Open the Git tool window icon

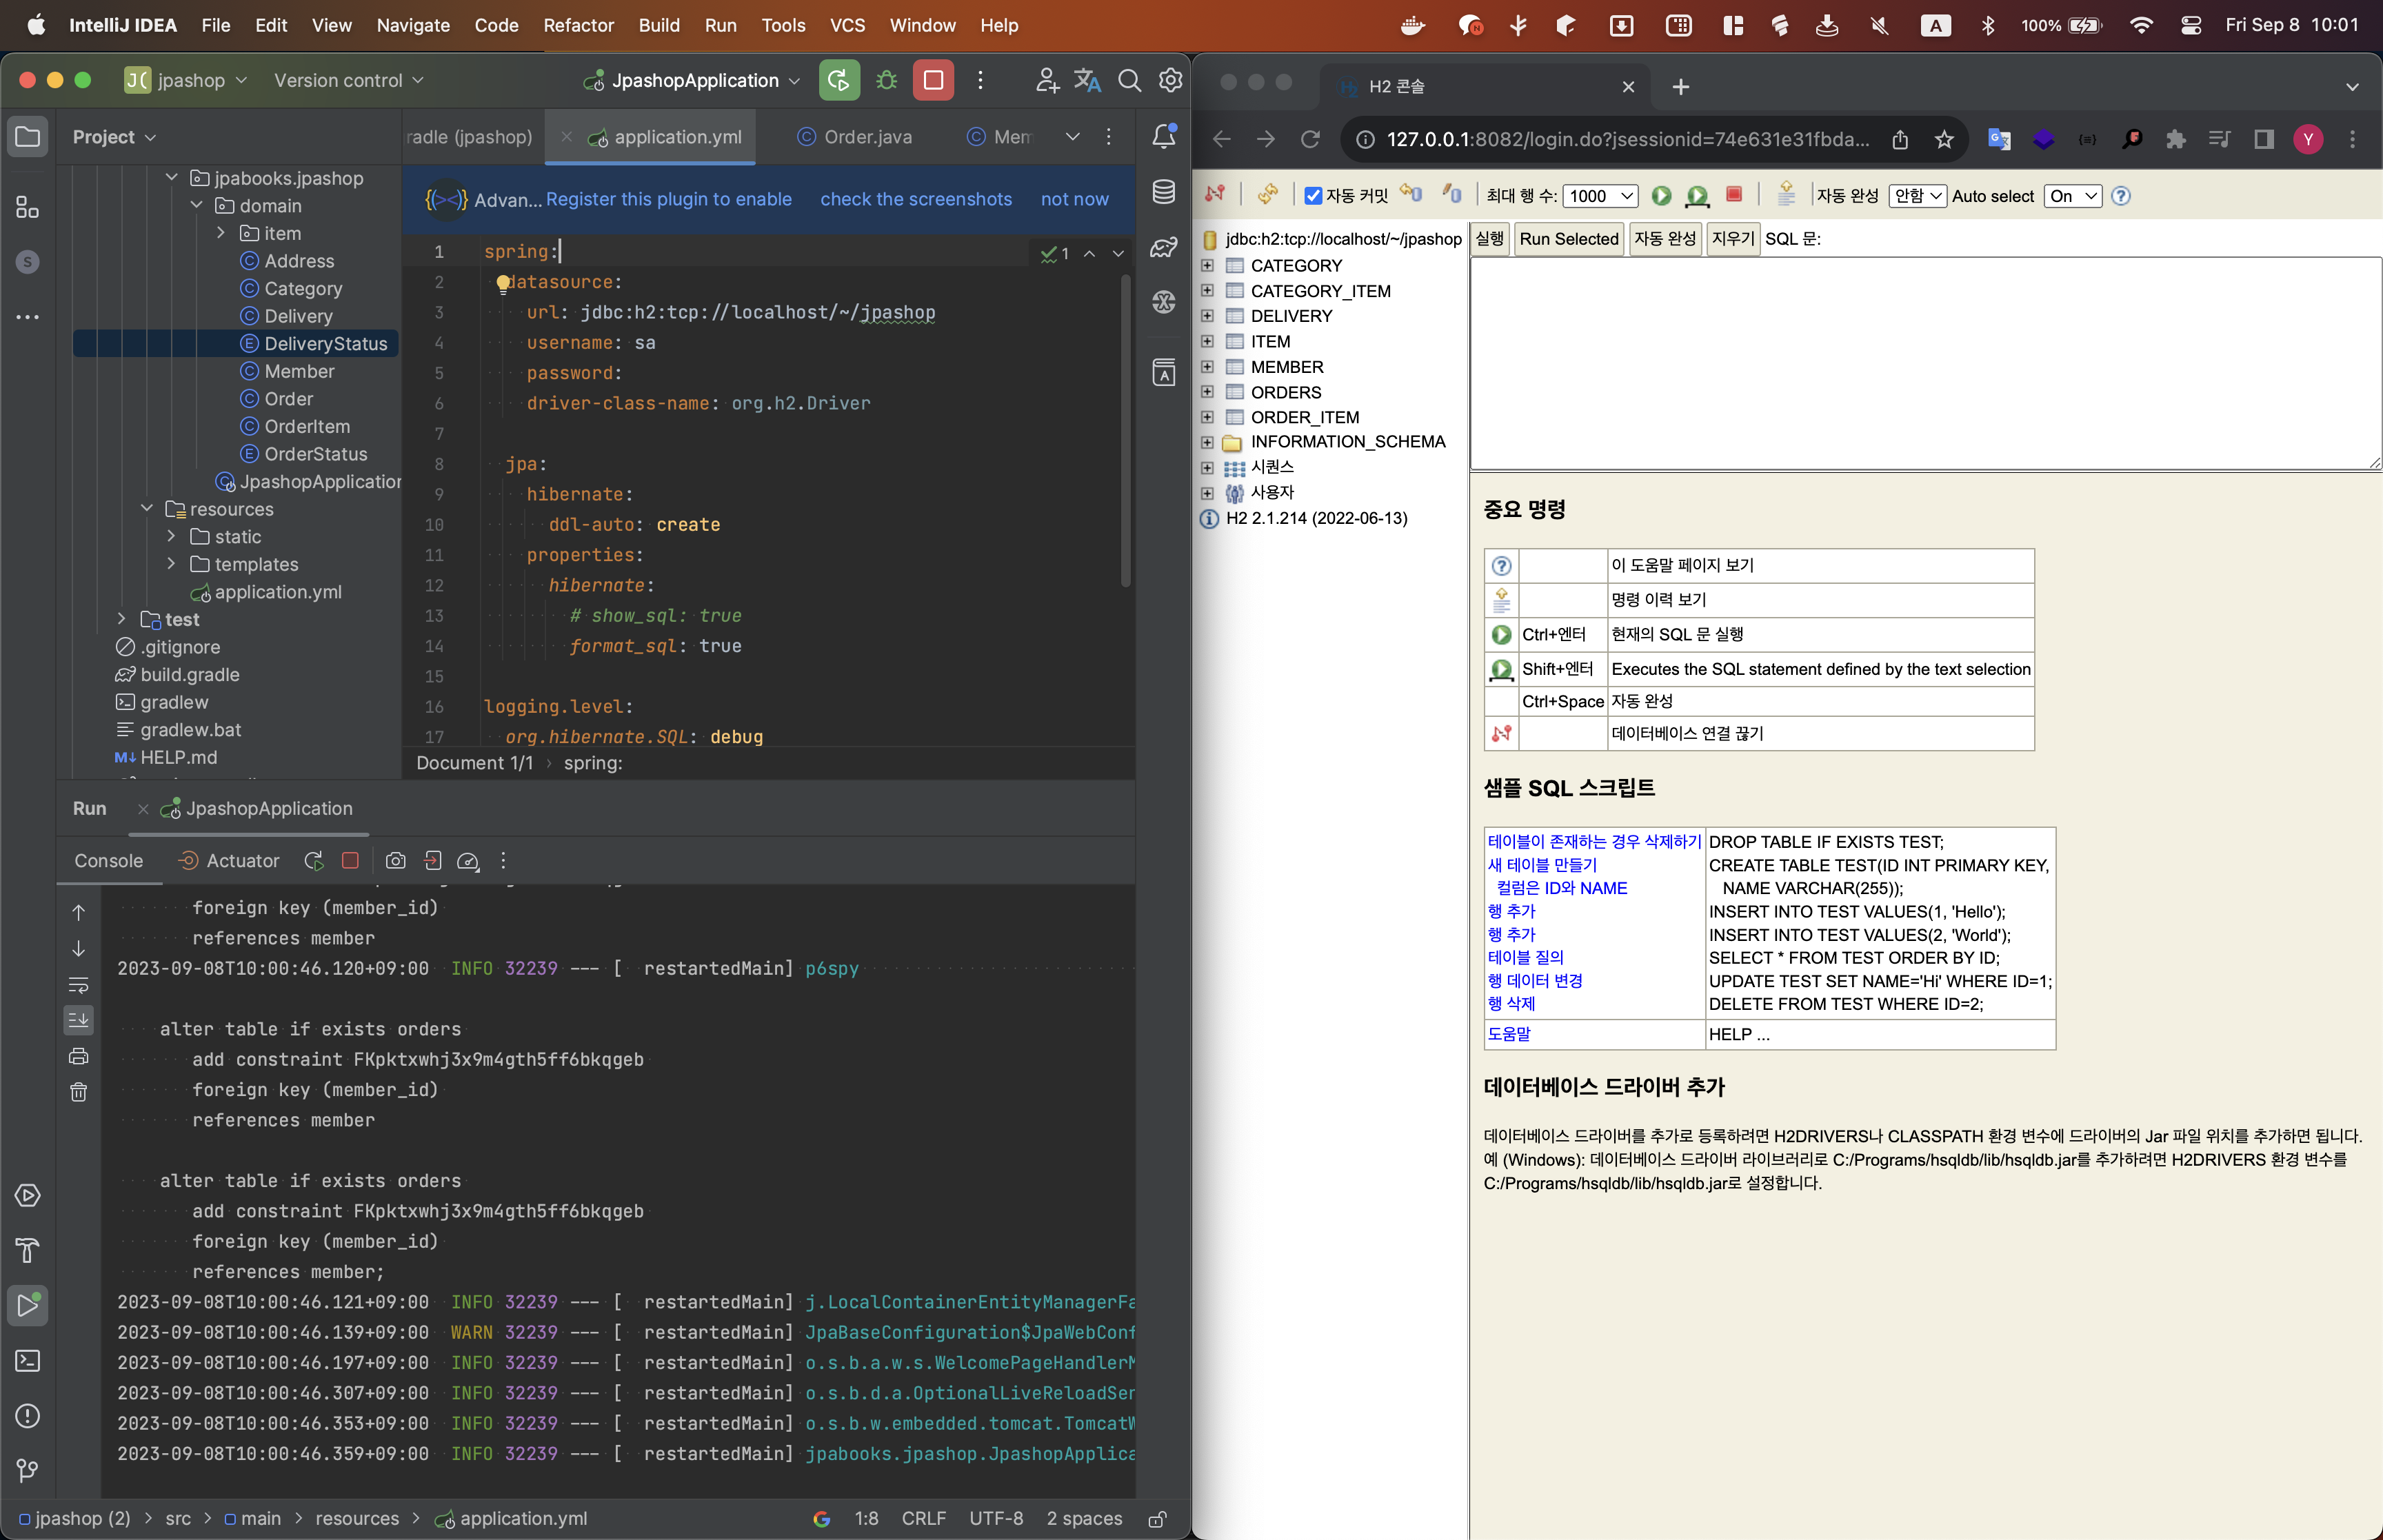pos(27,1471)
